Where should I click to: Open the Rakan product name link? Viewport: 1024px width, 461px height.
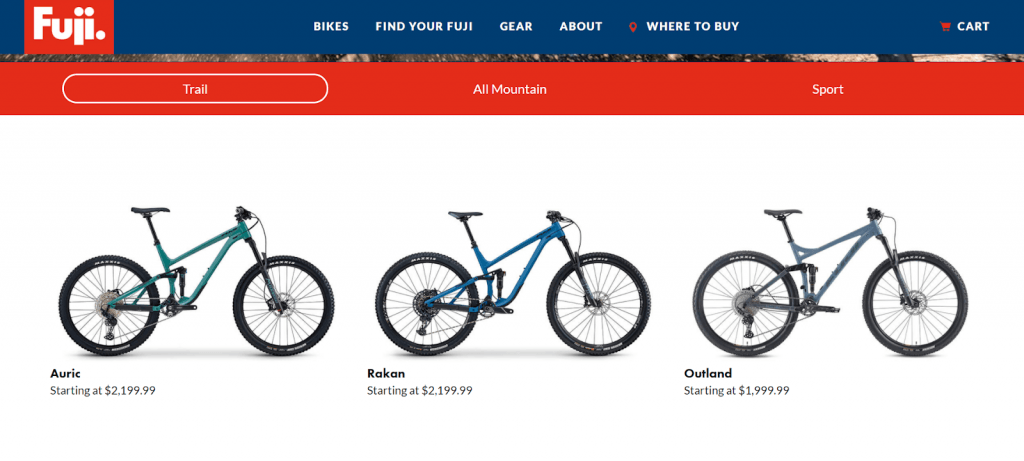(386, 374)
